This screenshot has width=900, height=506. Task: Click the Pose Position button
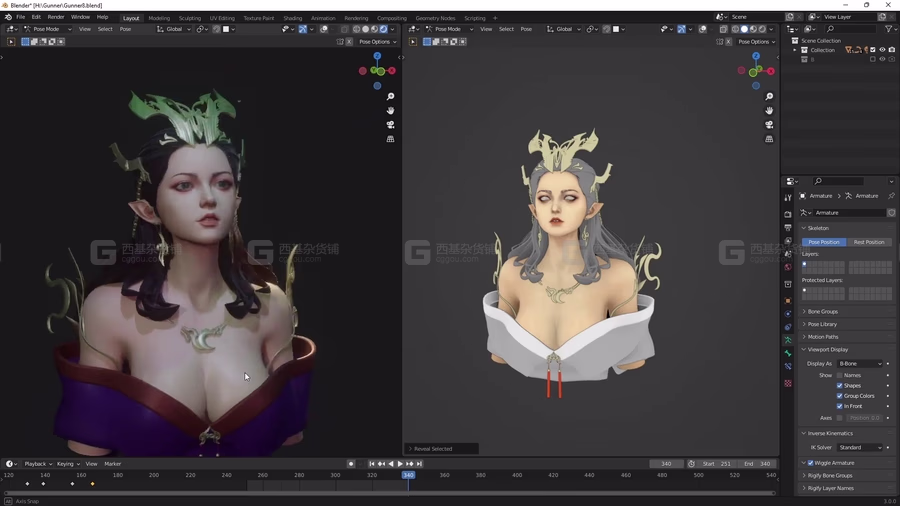824,242
